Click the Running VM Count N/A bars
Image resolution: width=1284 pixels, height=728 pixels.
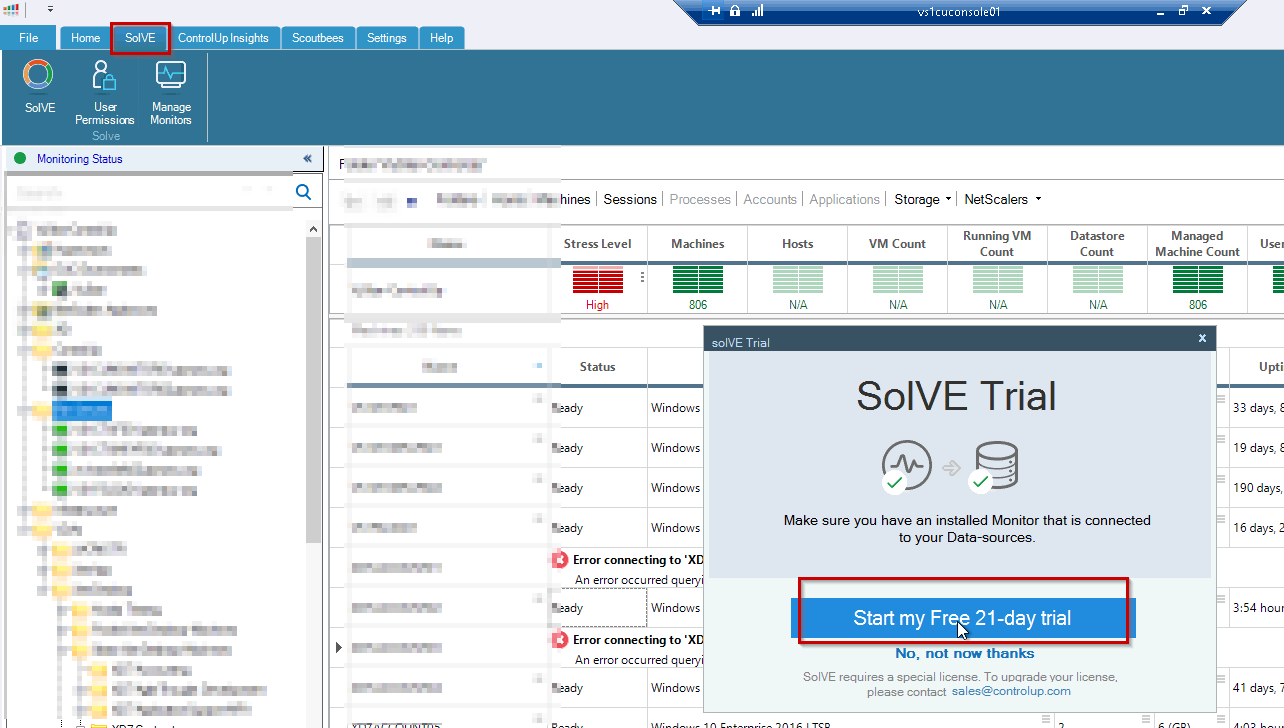pos(998,280)
